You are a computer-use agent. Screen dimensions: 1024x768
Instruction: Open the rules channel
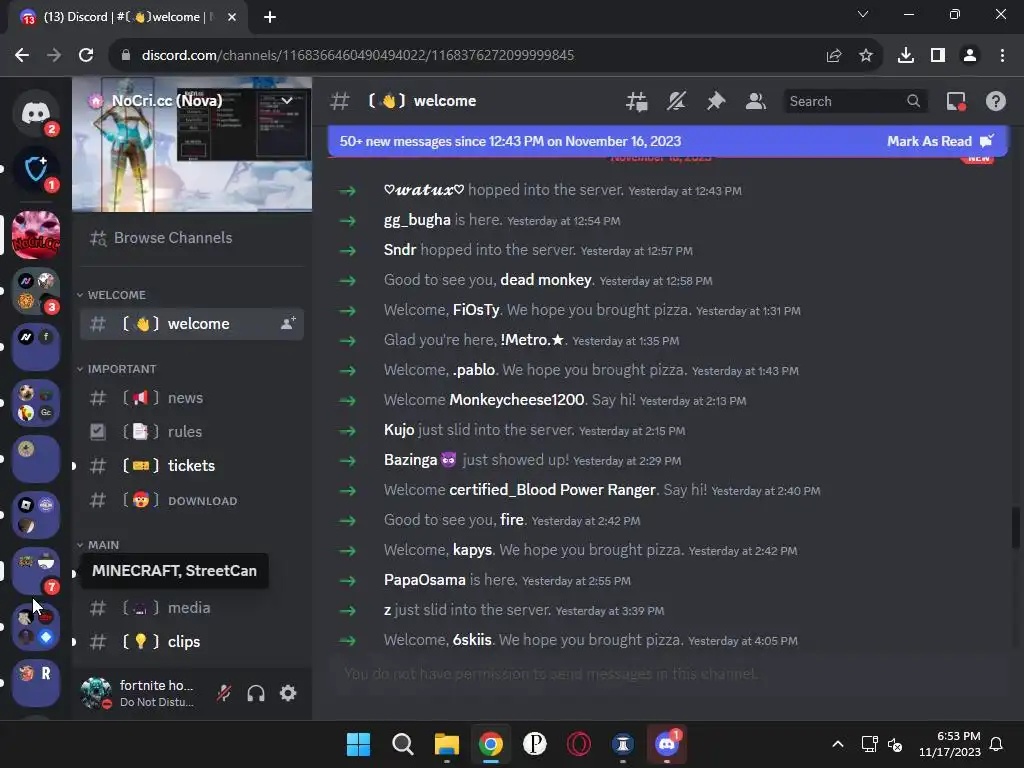click(x=191, y=432)
